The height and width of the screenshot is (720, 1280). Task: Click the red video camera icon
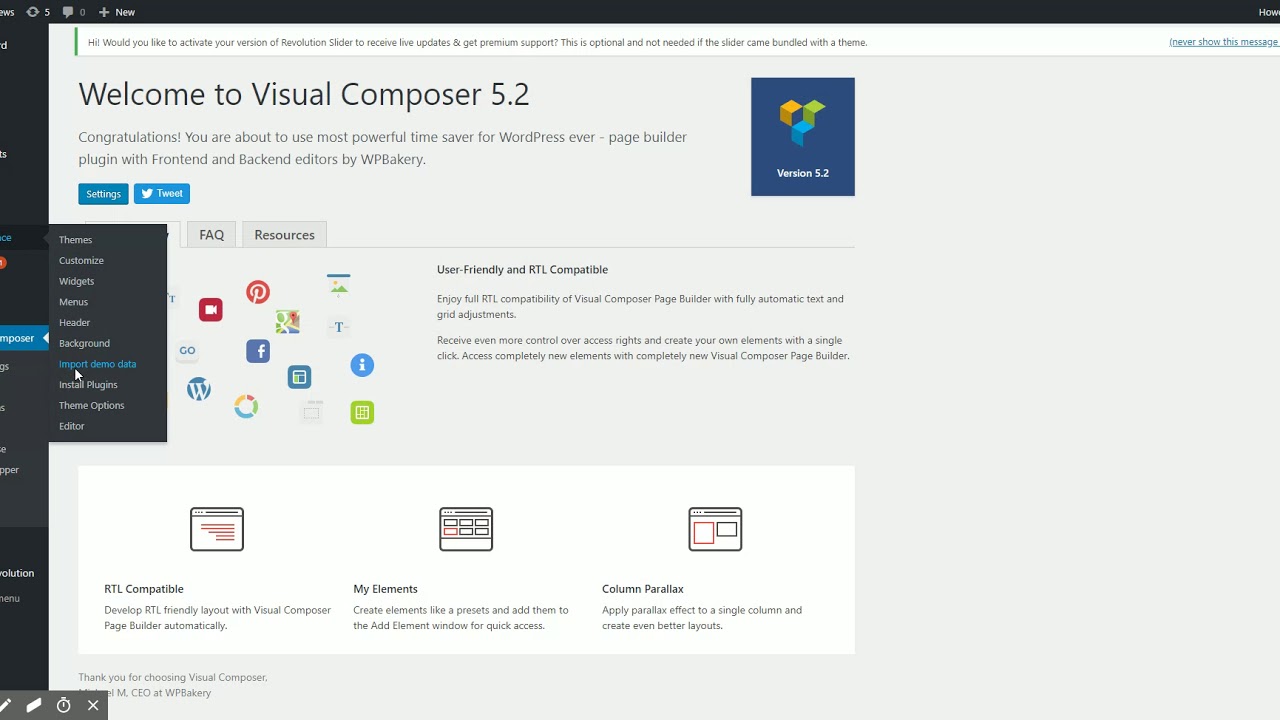(210, 310)
